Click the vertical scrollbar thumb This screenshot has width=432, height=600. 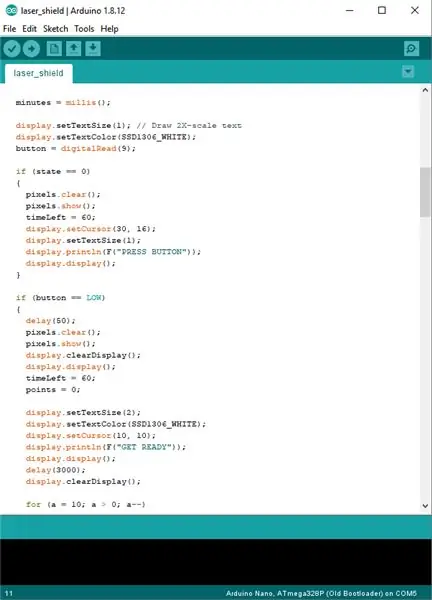tap(425, 192)
